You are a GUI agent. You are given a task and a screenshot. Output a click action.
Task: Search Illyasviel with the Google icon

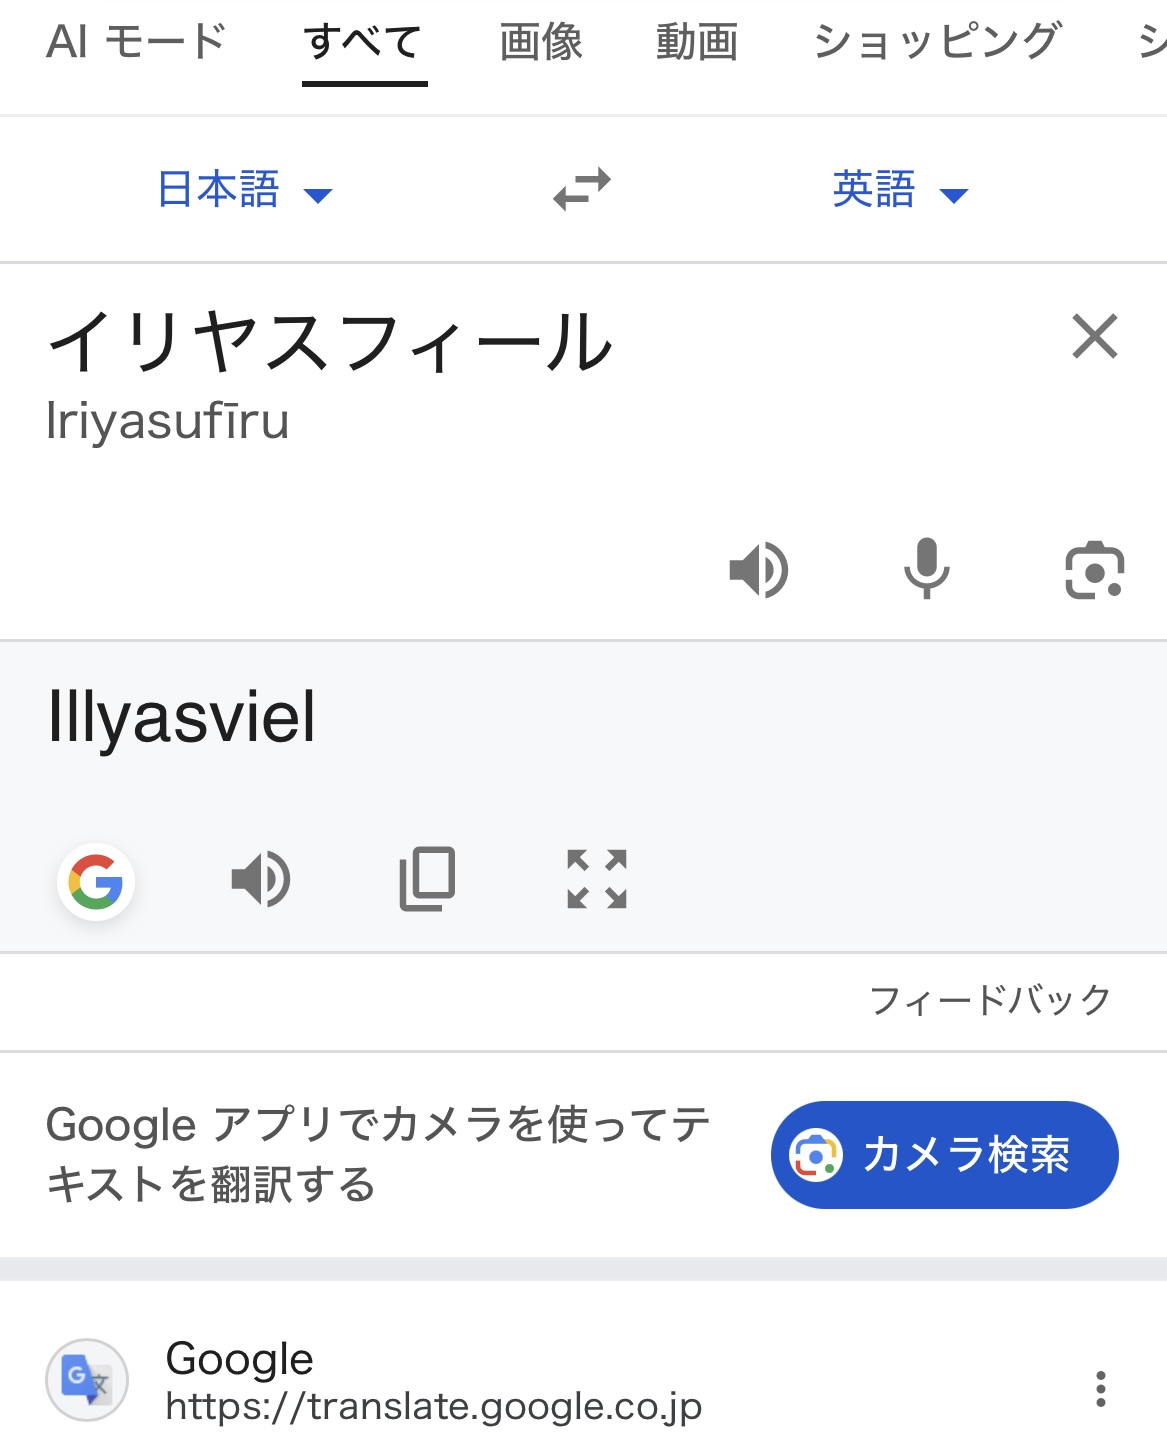[96, 882]
